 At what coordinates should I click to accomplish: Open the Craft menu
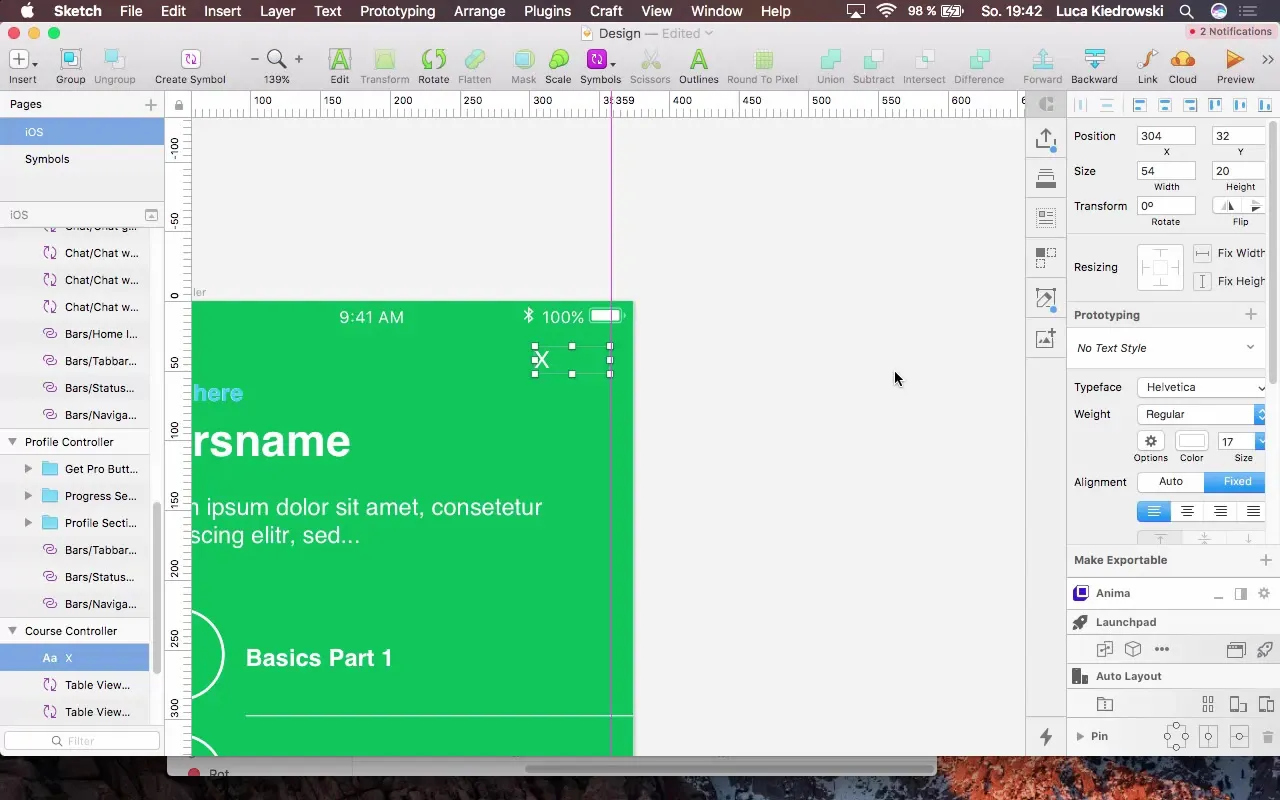click(x=606, y=11)
